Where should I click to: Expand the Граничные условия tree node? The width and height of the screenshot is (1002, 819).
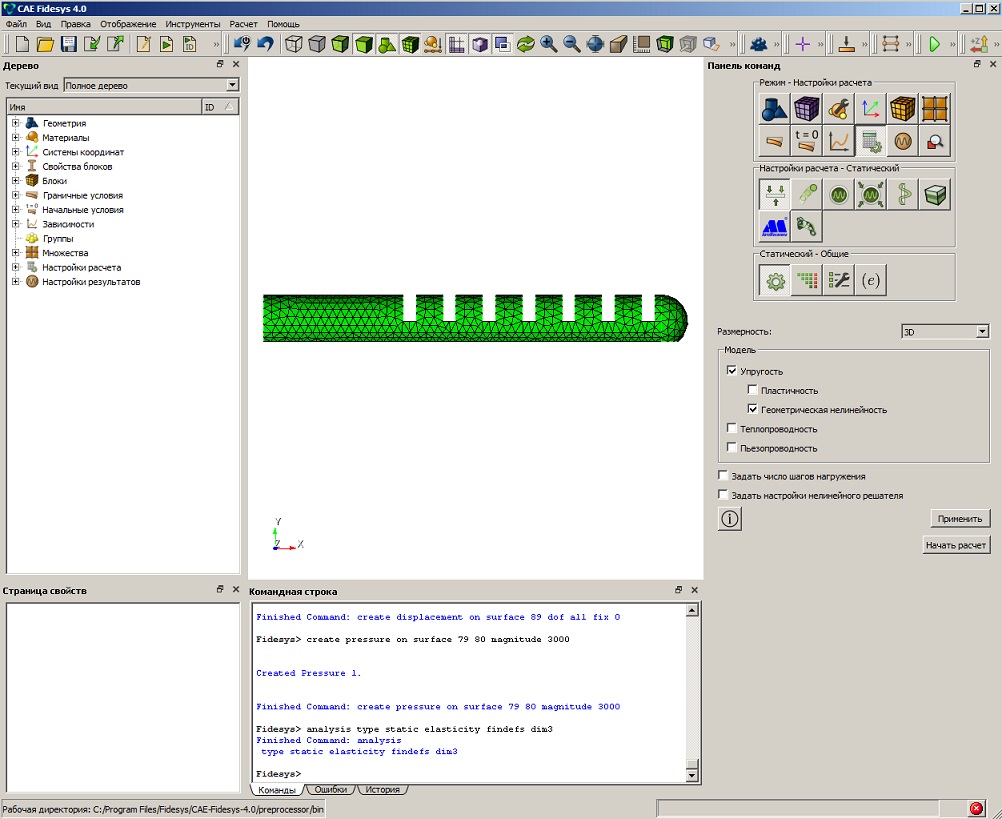16,195
